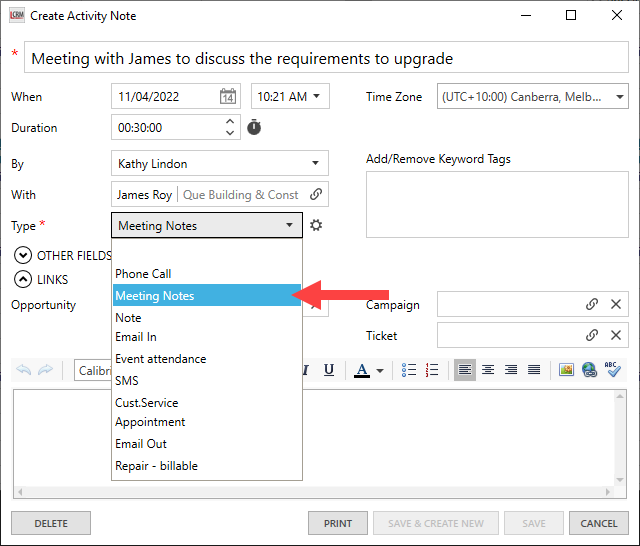Start the duration stopwatch timer

click(x=254, y=128)
